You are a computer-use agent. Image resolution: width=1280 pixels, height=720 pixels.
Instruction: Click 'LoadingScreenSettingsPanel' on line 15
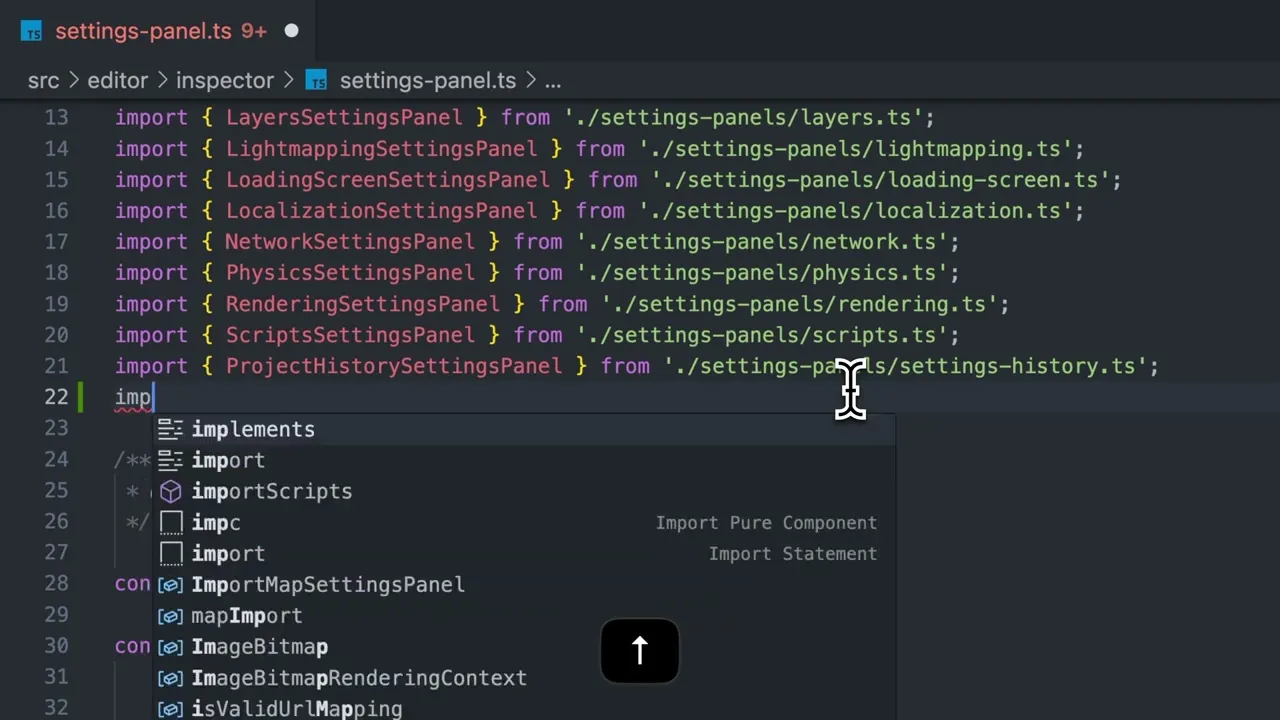point(387,179)
